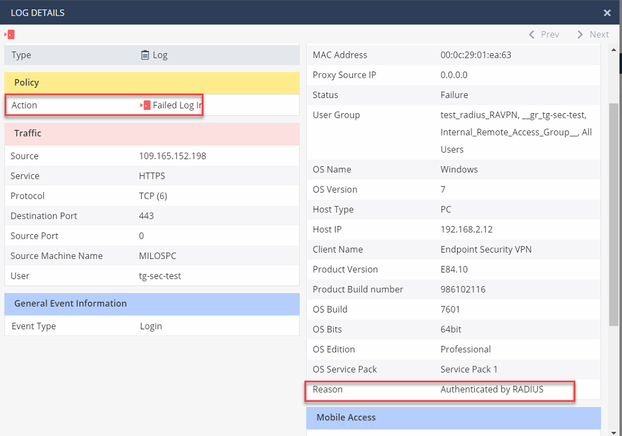Click the Failed Log In action icon
Image resolution: width=622 pixels, height=436 pixels.
145,105
